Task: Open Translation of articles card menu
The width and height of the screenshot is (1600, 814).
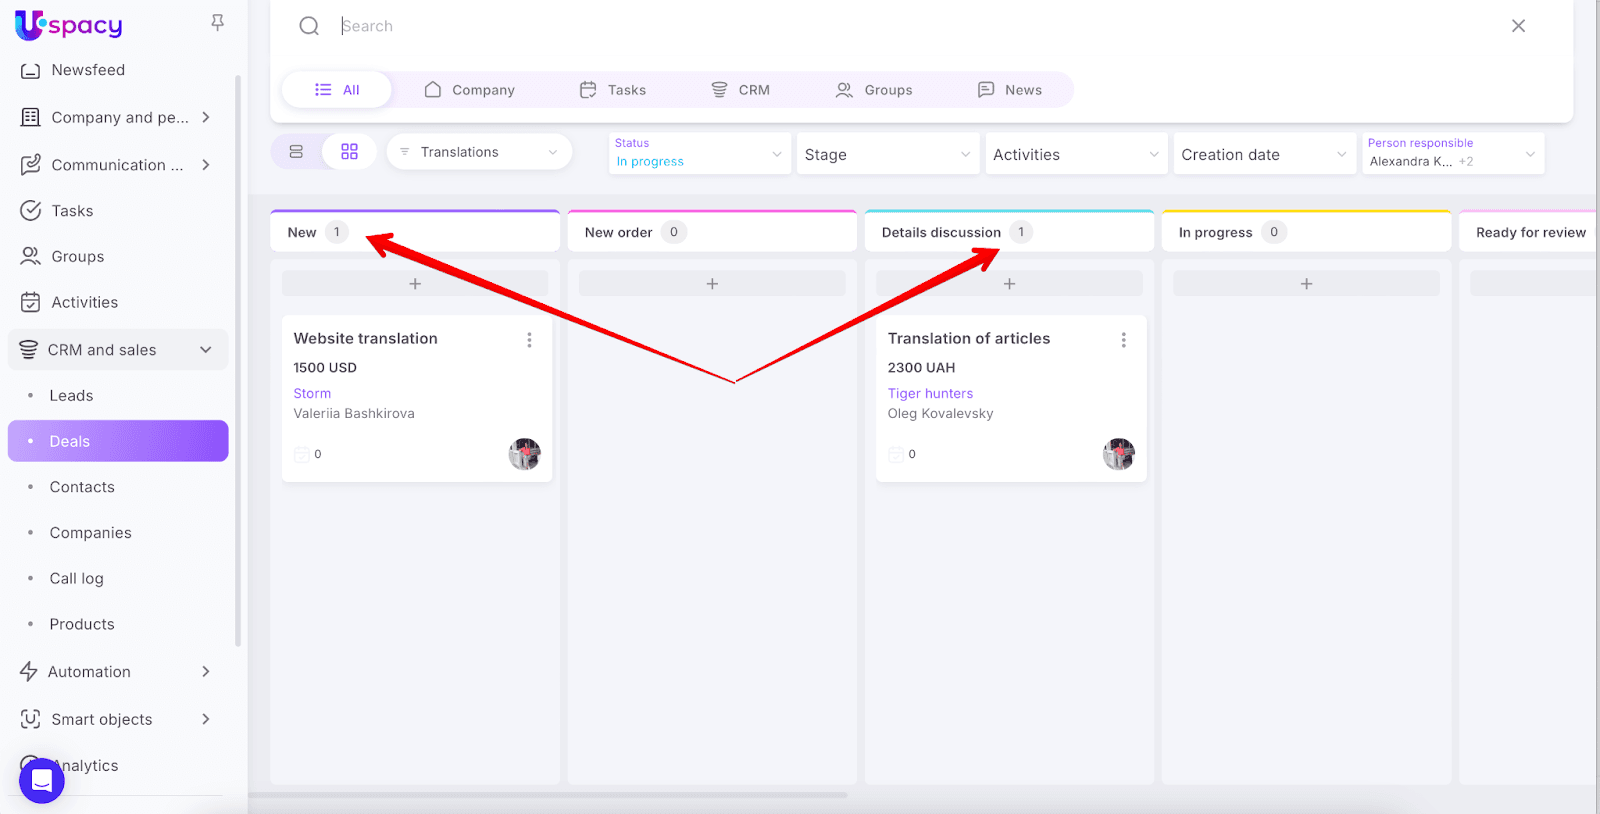Action: coord(1123,340)
